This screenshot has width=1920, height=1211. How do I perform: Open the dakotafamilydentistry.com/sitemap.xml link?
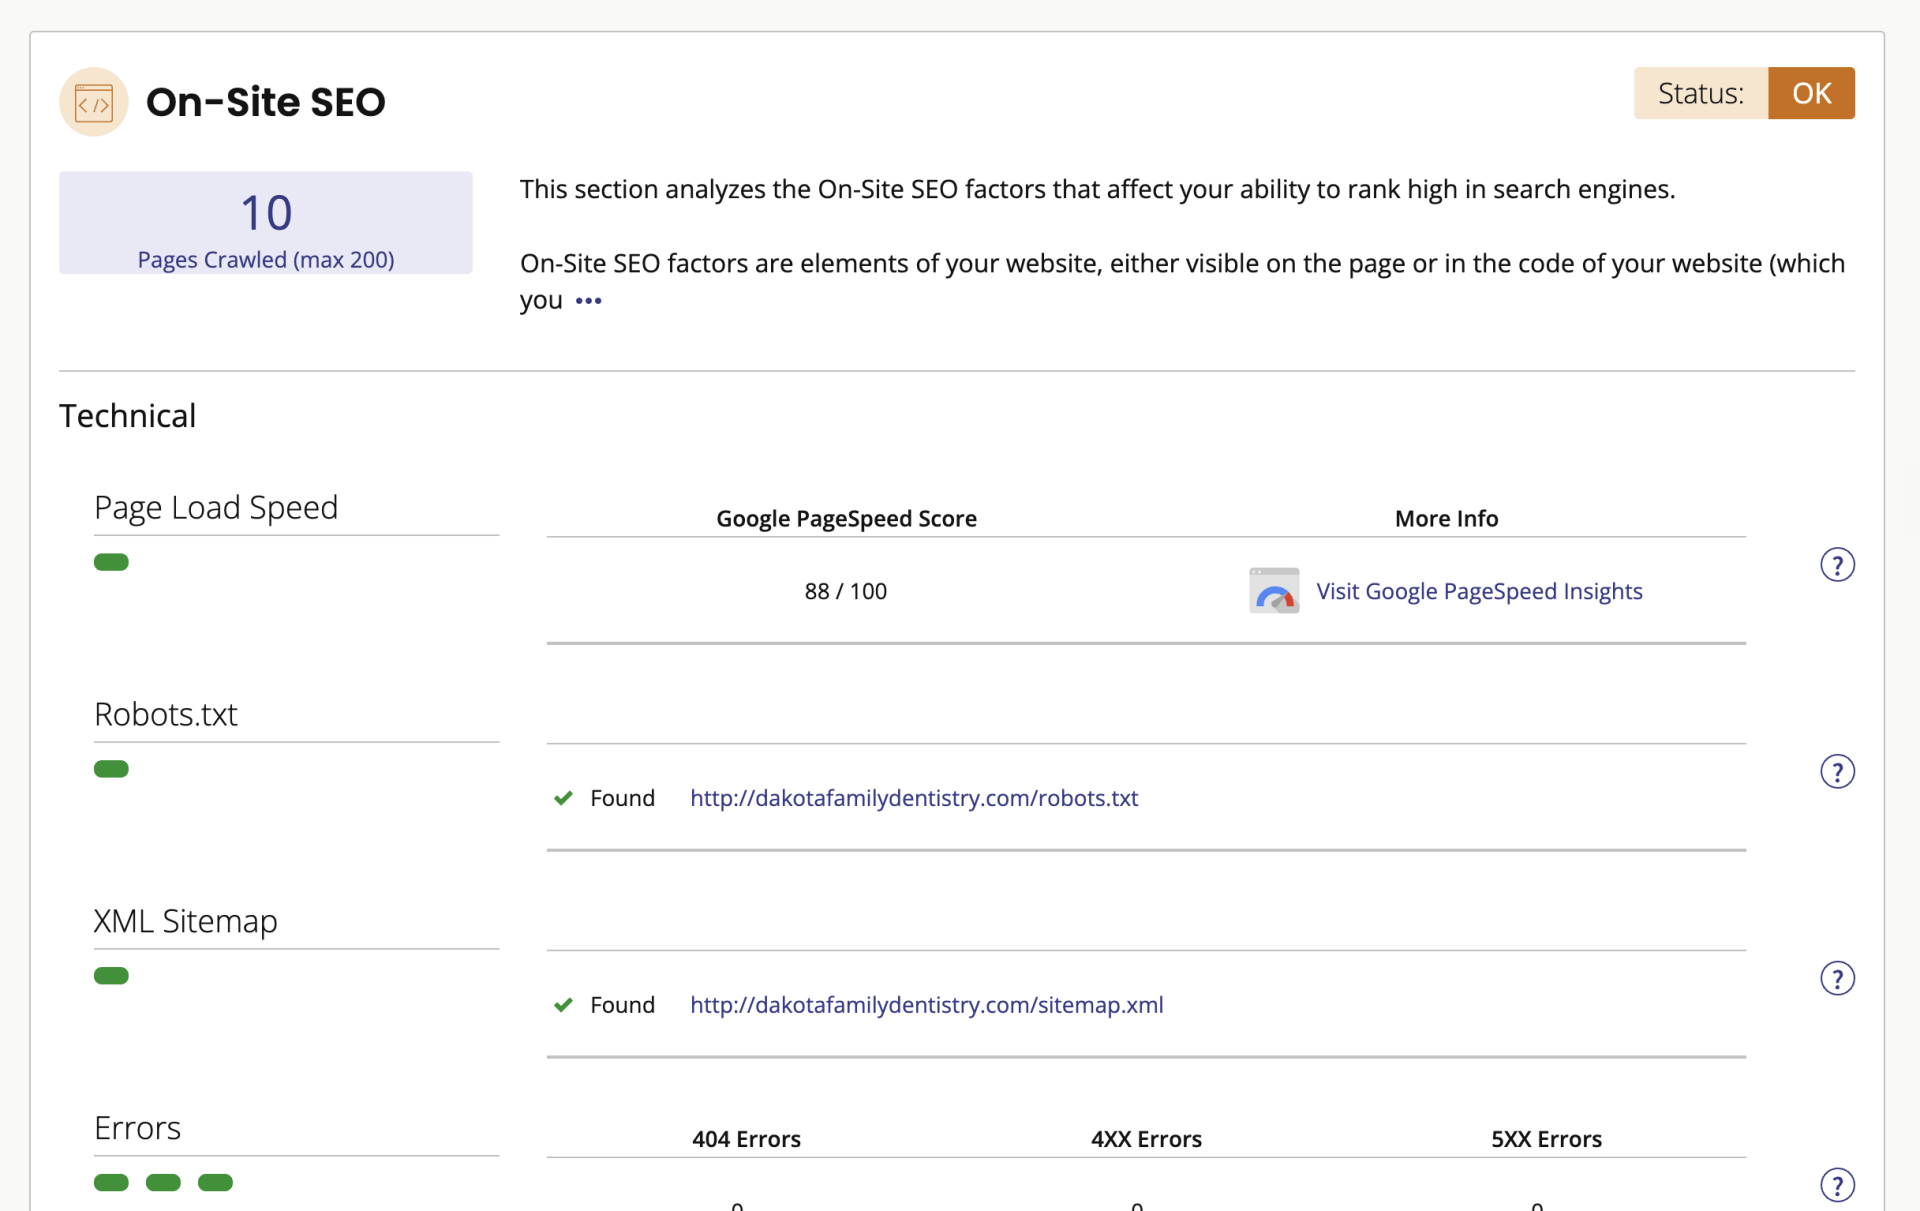point(927,1005)
